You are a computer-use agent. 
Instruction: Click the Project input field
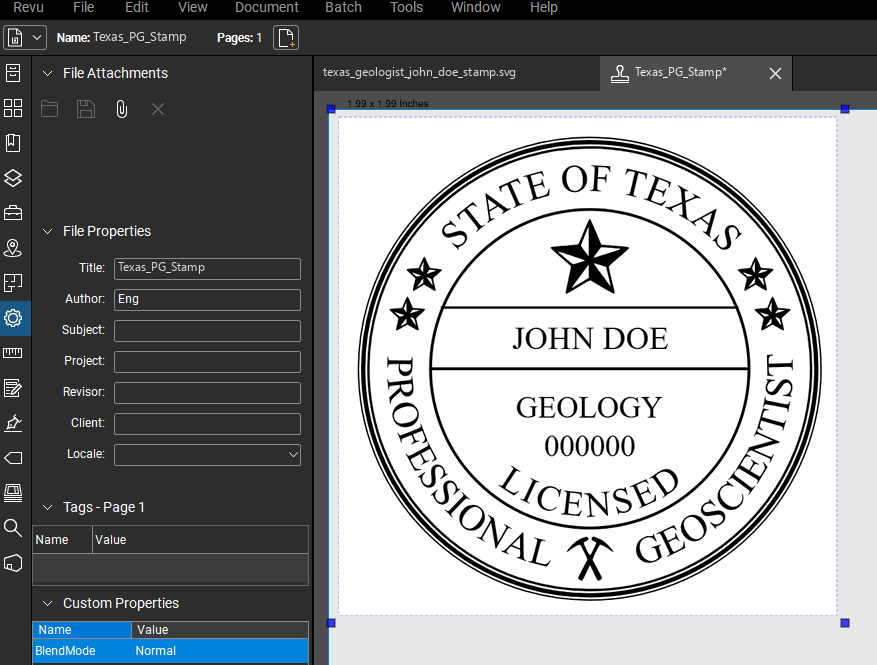[x=208, y=362]
